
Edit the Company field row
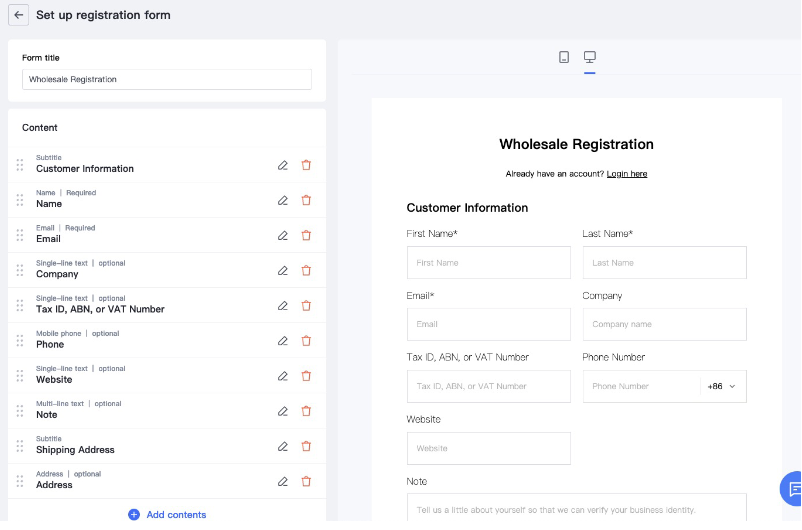point(283,270)
